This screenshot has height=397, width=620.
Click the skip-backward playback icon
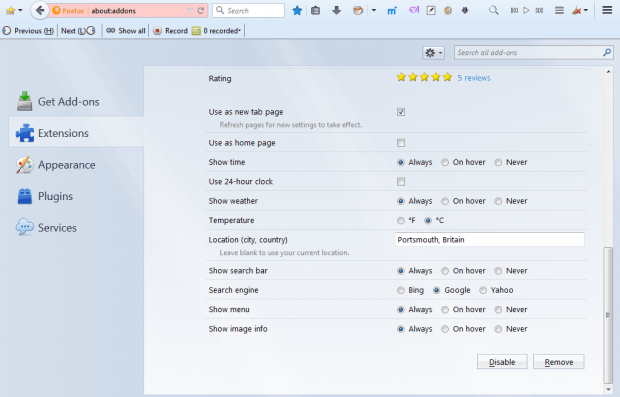coord(514,11)
